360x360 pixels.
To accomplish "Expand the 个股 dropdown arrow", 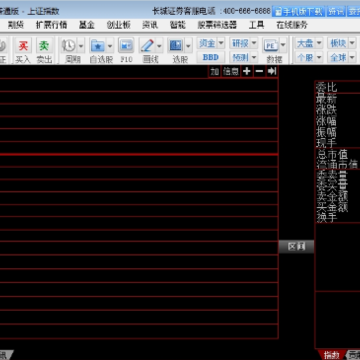I will point(319,57).
